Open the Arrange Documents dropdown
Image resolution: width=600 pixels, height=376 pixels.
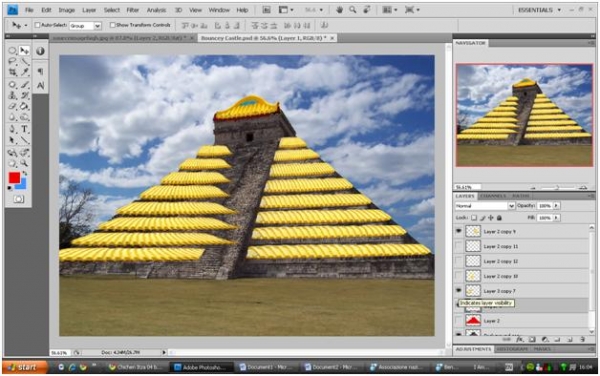[x=390, y=10]
